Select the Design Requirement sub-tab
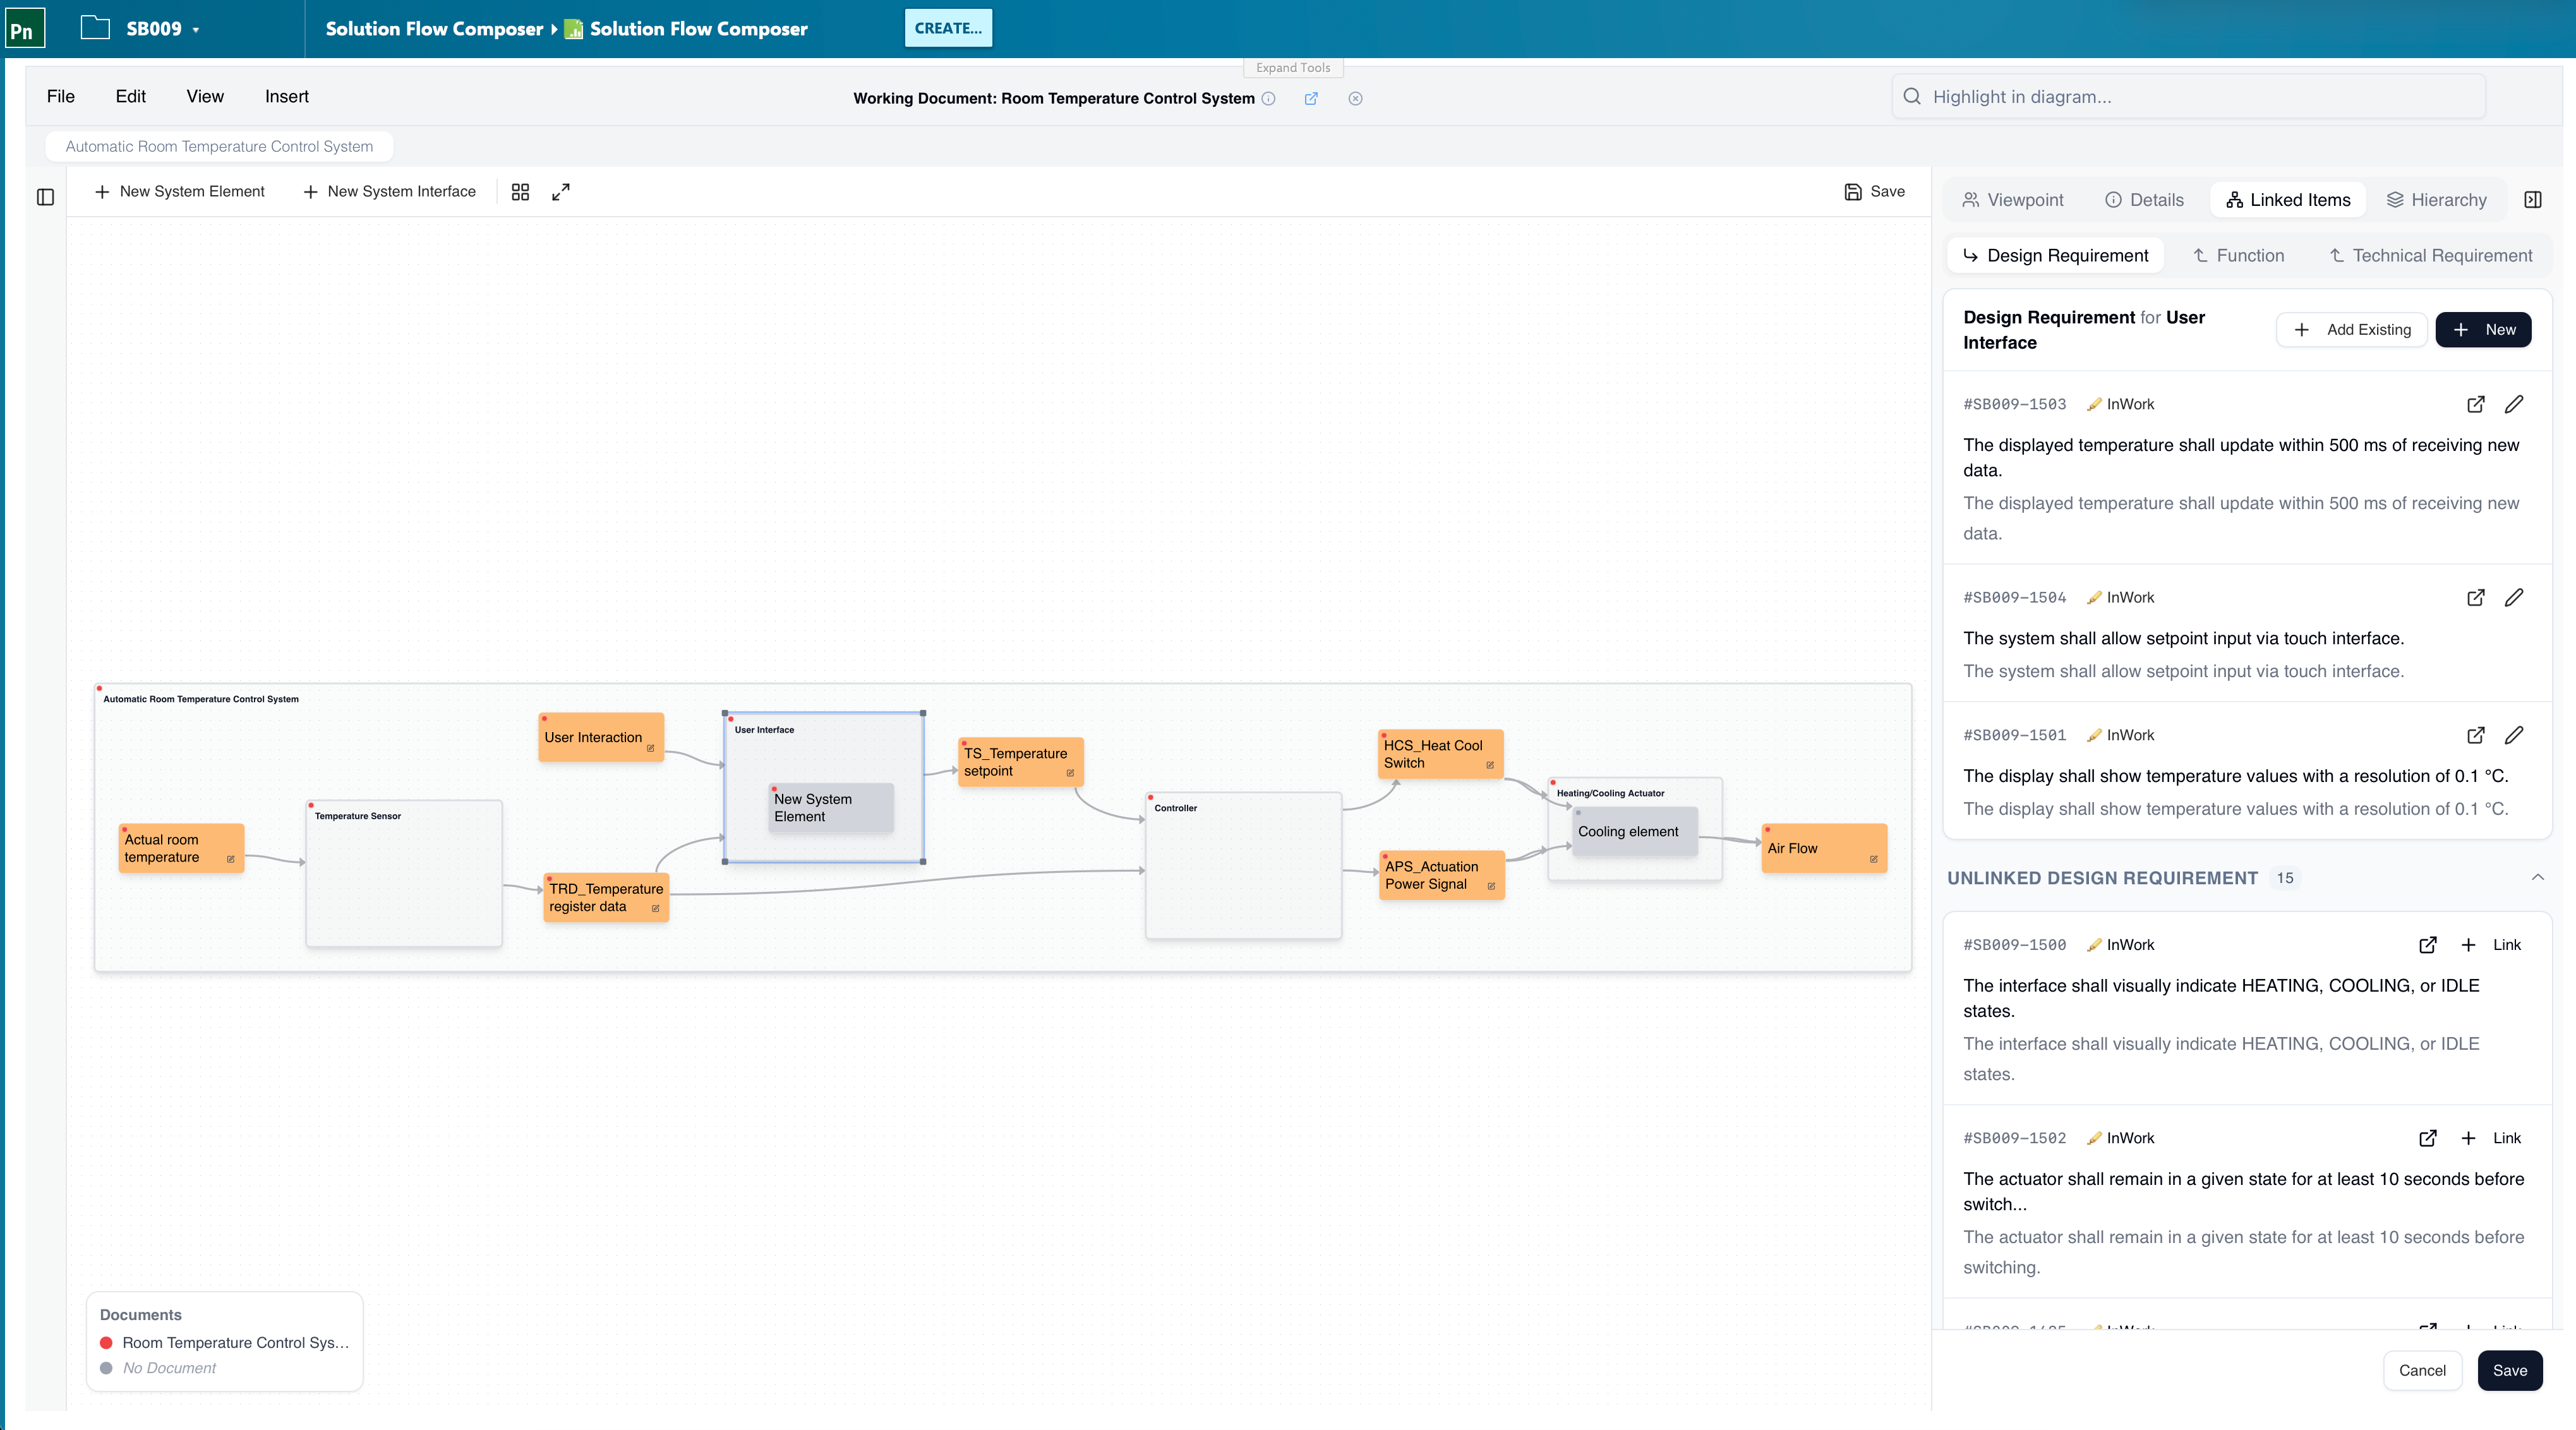The width and height of the screenshot is (2576, 1430). tap(2055, 255)
